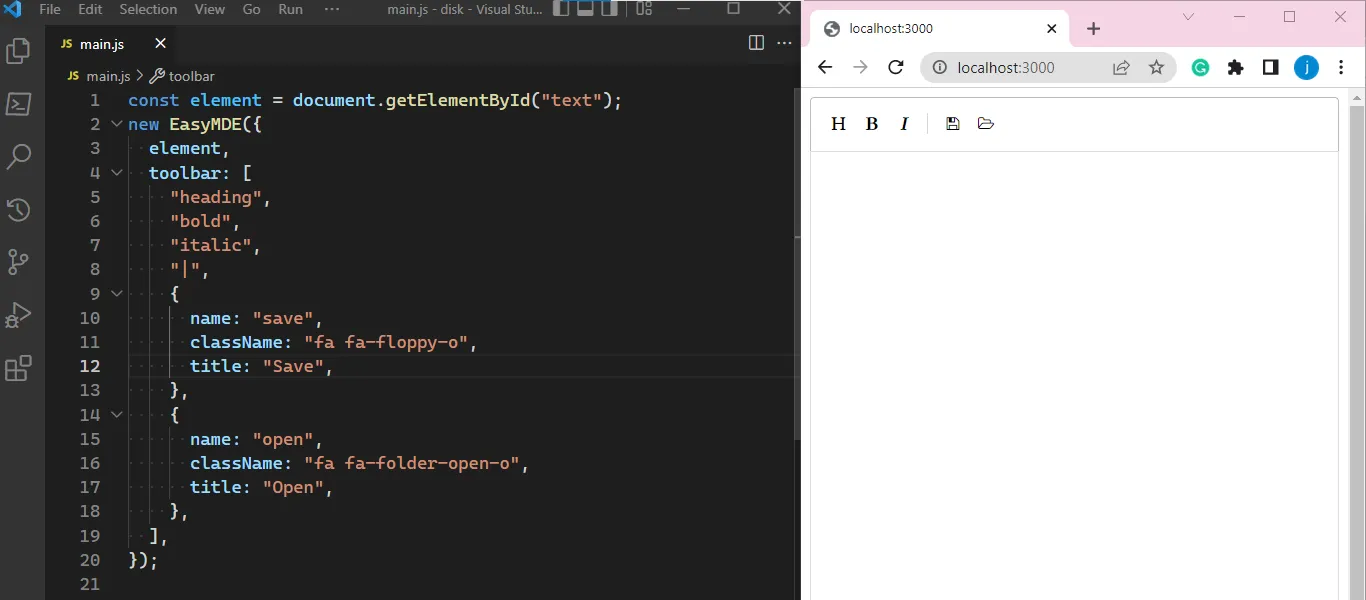Open Run and Debug view
Screen dimensions: 1366x600
pos(18,315)
